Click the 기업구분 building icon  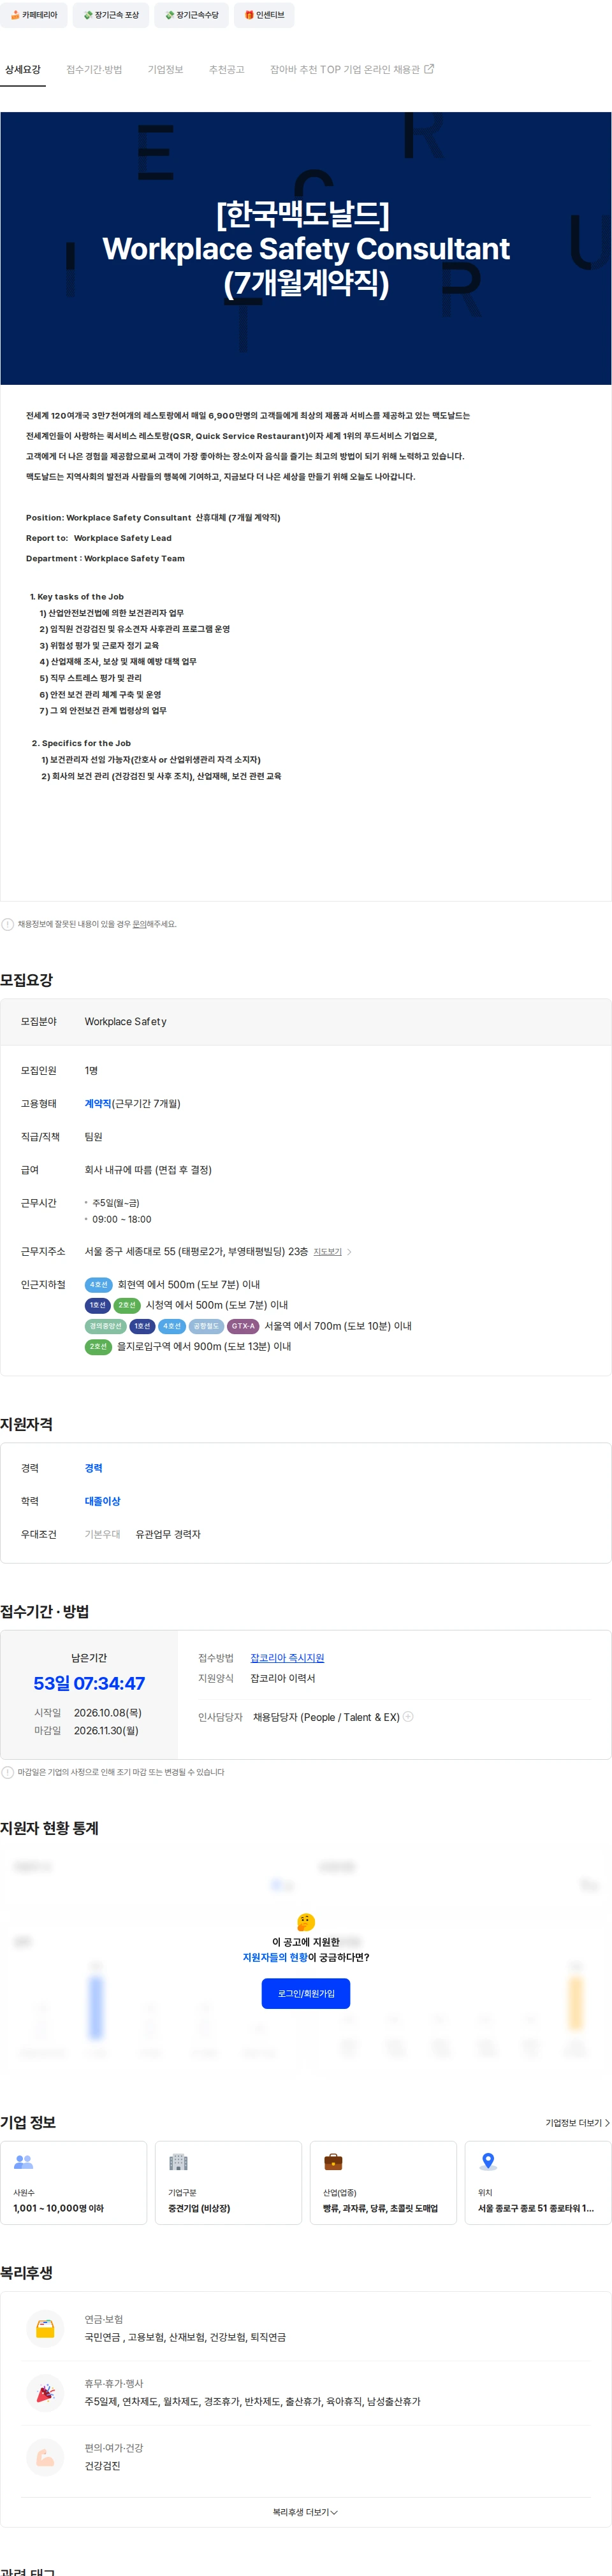click(178, 2161)
